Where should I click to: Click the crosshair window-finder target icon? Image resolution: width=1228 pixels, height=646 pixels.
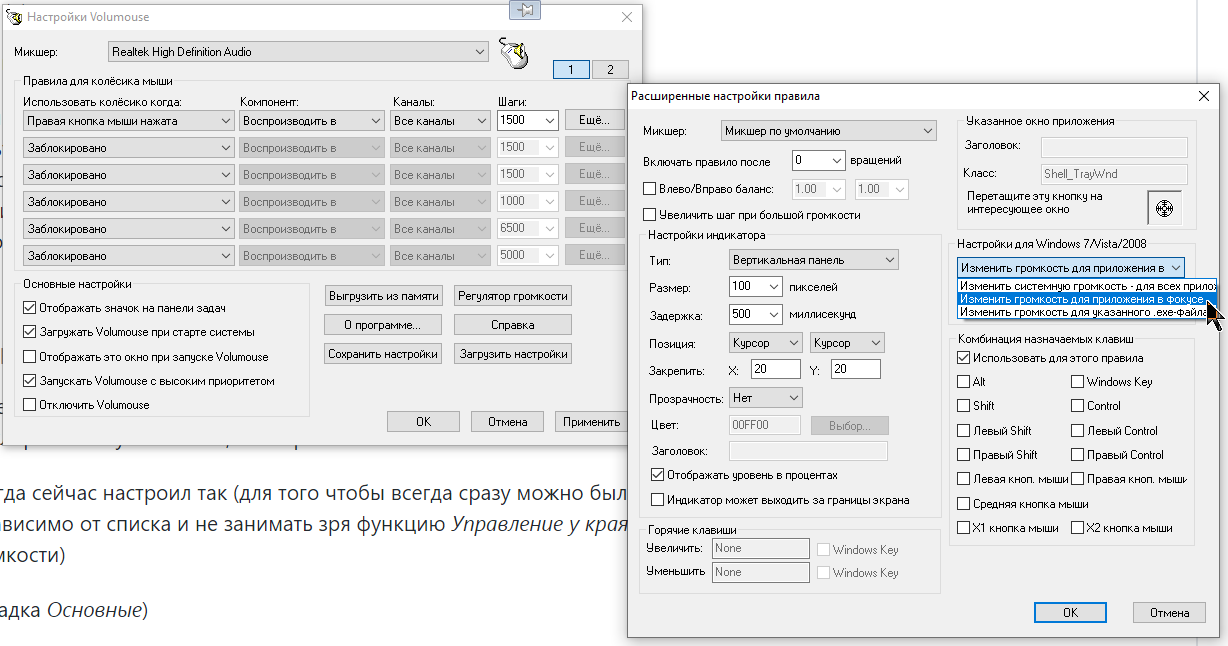(1164, 208)
